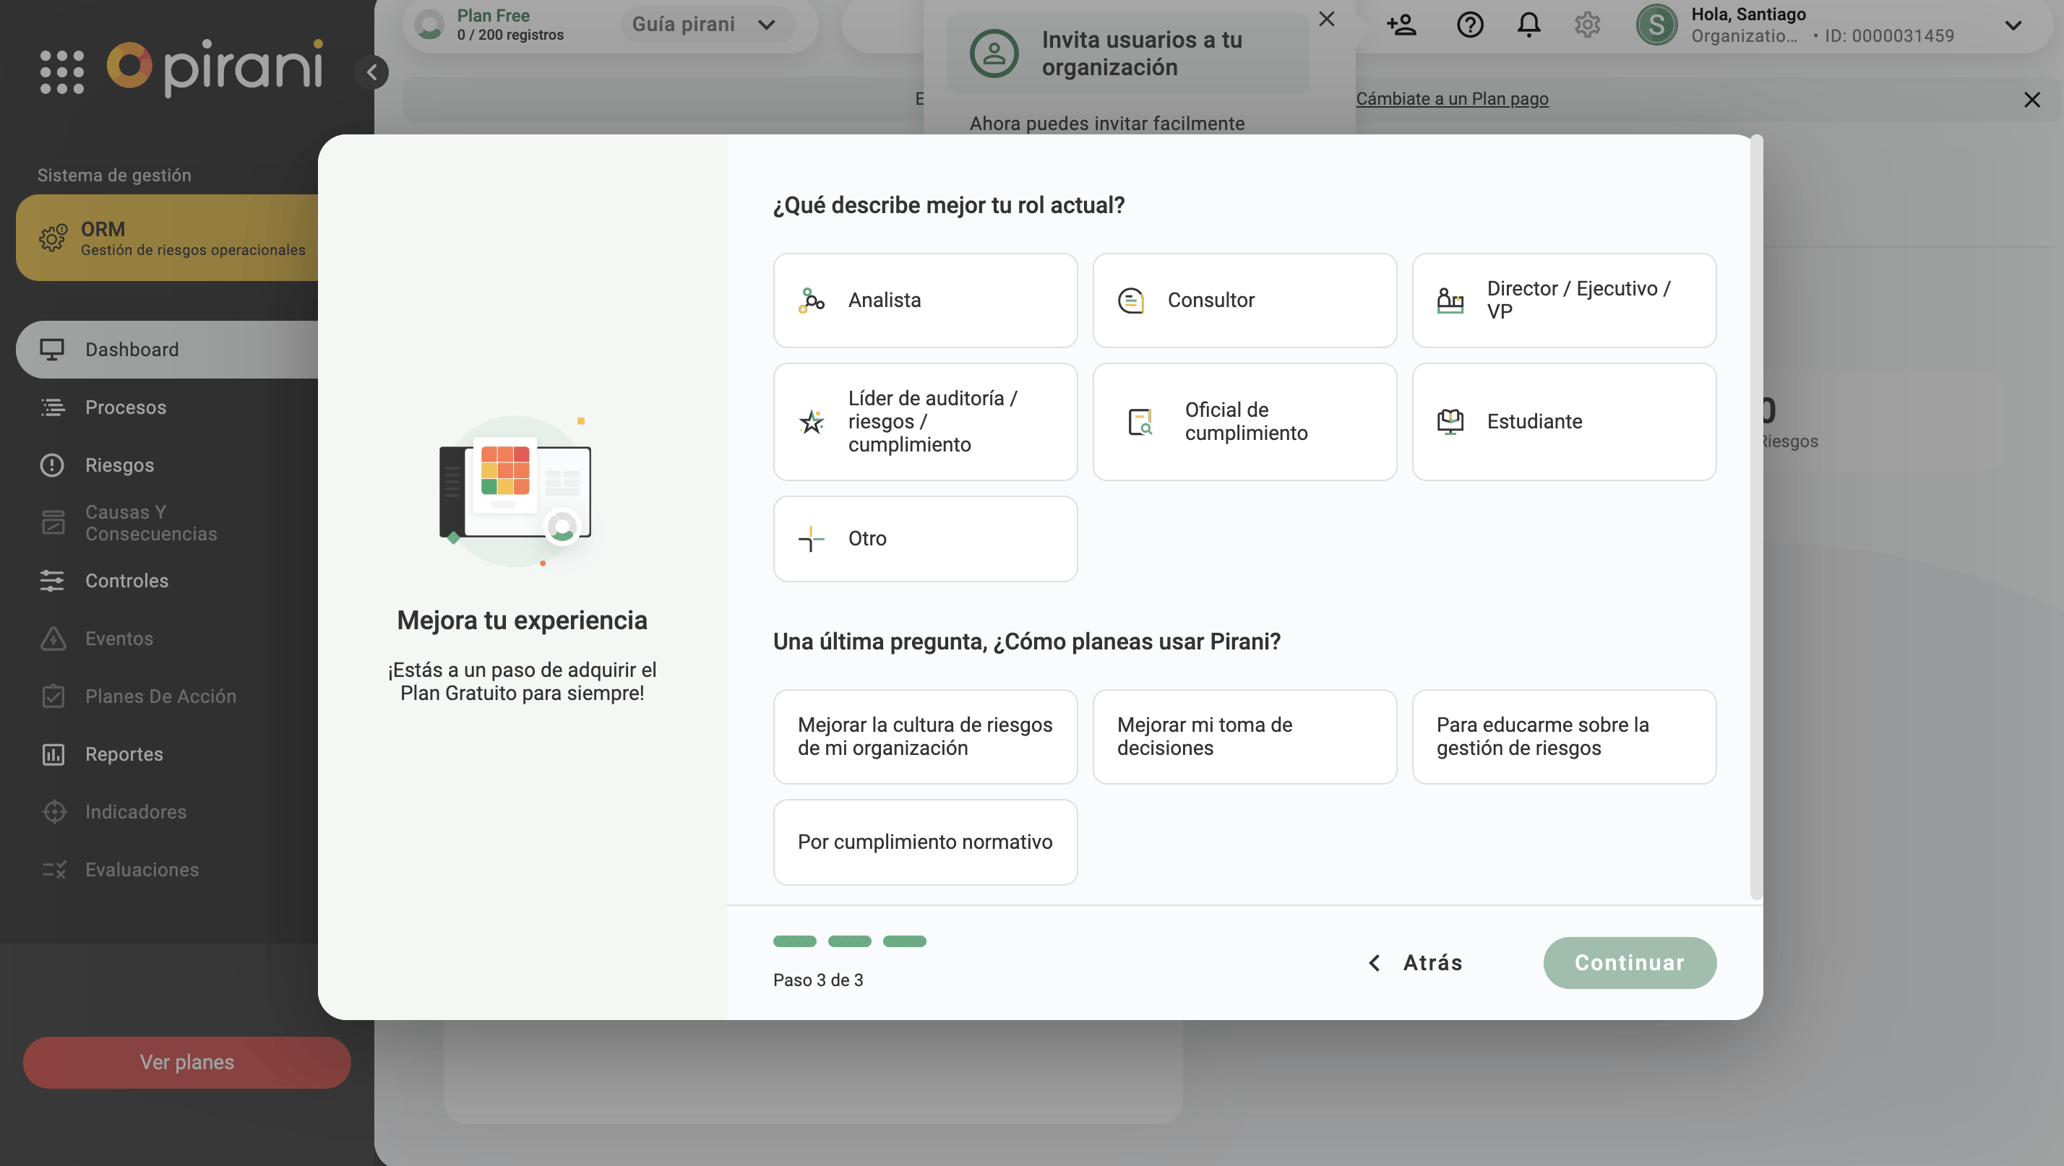This screenshot has height=1166, width=2064.
Task: Choose the Estudiante role option
Action: tap(1563, 421)
